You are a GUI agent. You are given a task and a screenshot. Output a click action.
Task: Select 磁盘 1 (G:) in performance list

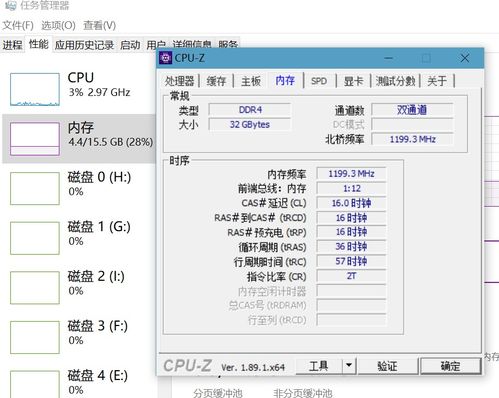pyautogui.click(x=79, y=238)
